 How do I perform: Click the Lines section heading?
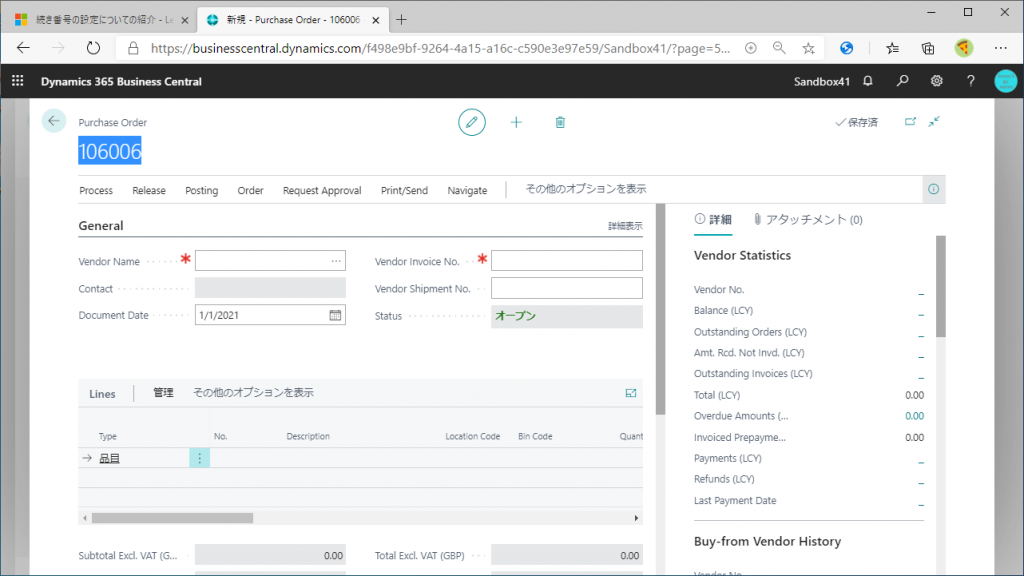102,394
